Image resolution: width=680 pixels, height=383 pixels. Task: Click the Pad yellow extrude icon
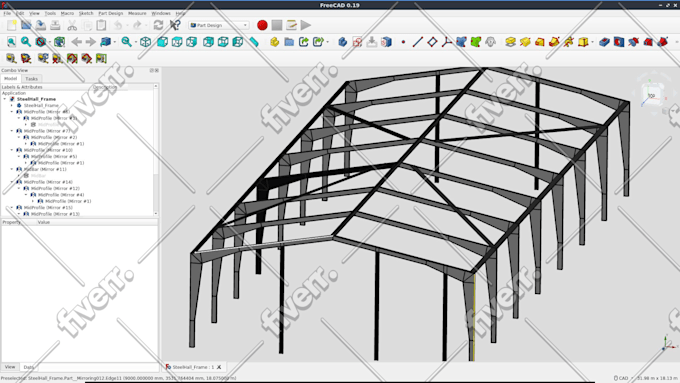point(510,42)
